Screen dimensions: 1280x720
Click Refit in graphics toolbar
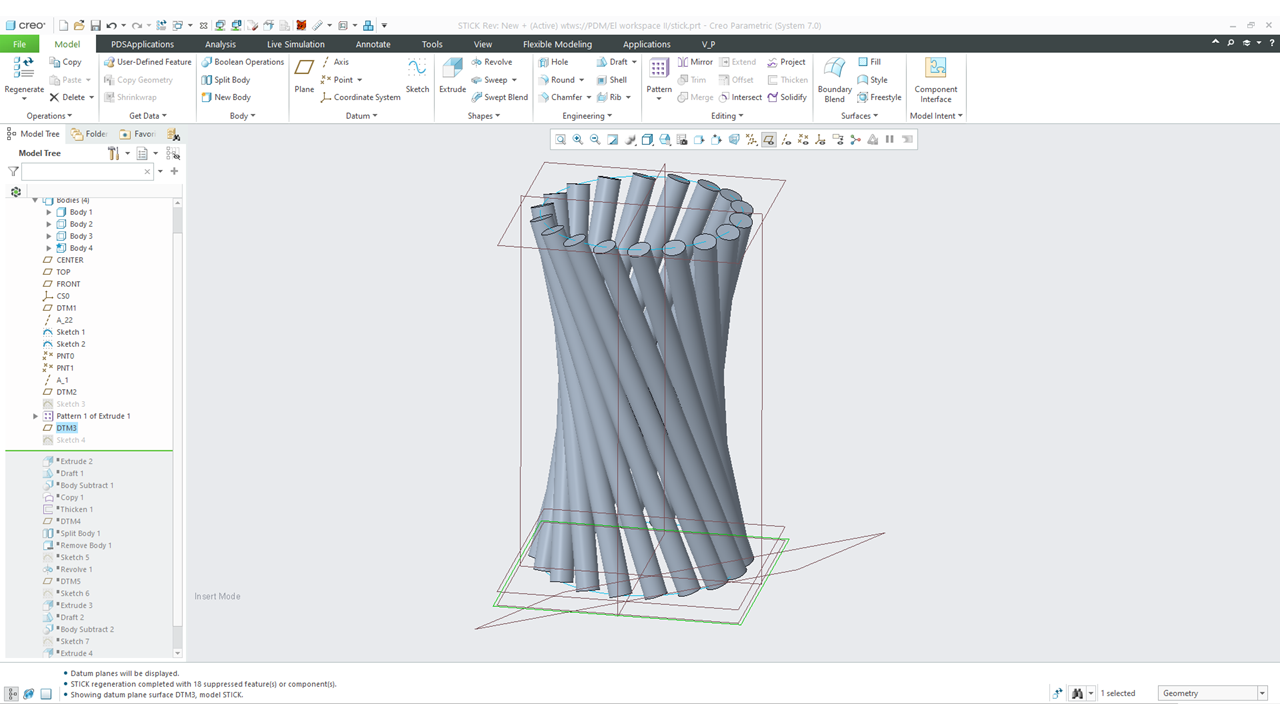[x=560, y=140]
